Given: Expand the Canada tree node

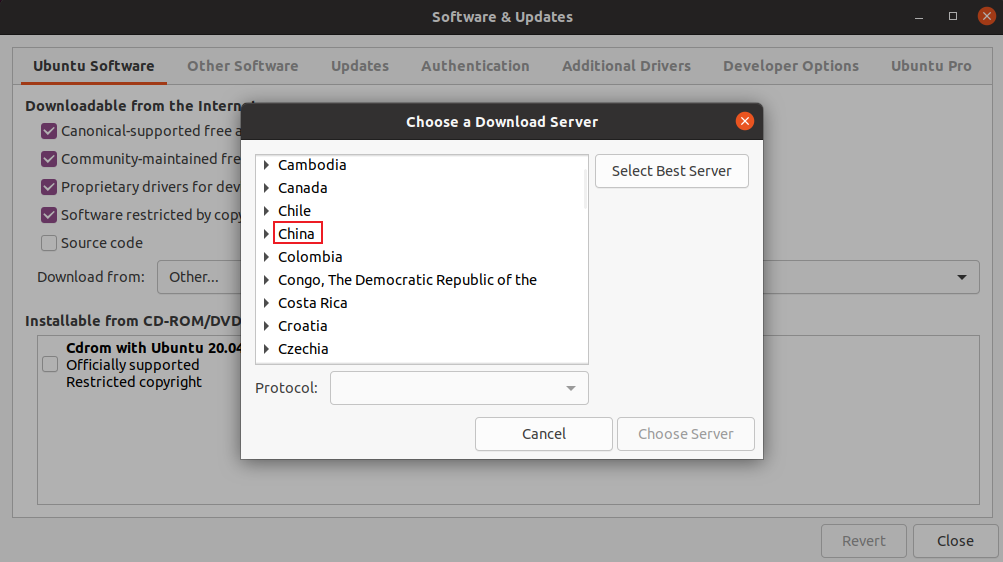Looking at the screenshot, I should pyautogui.click(x=266, y=188).
